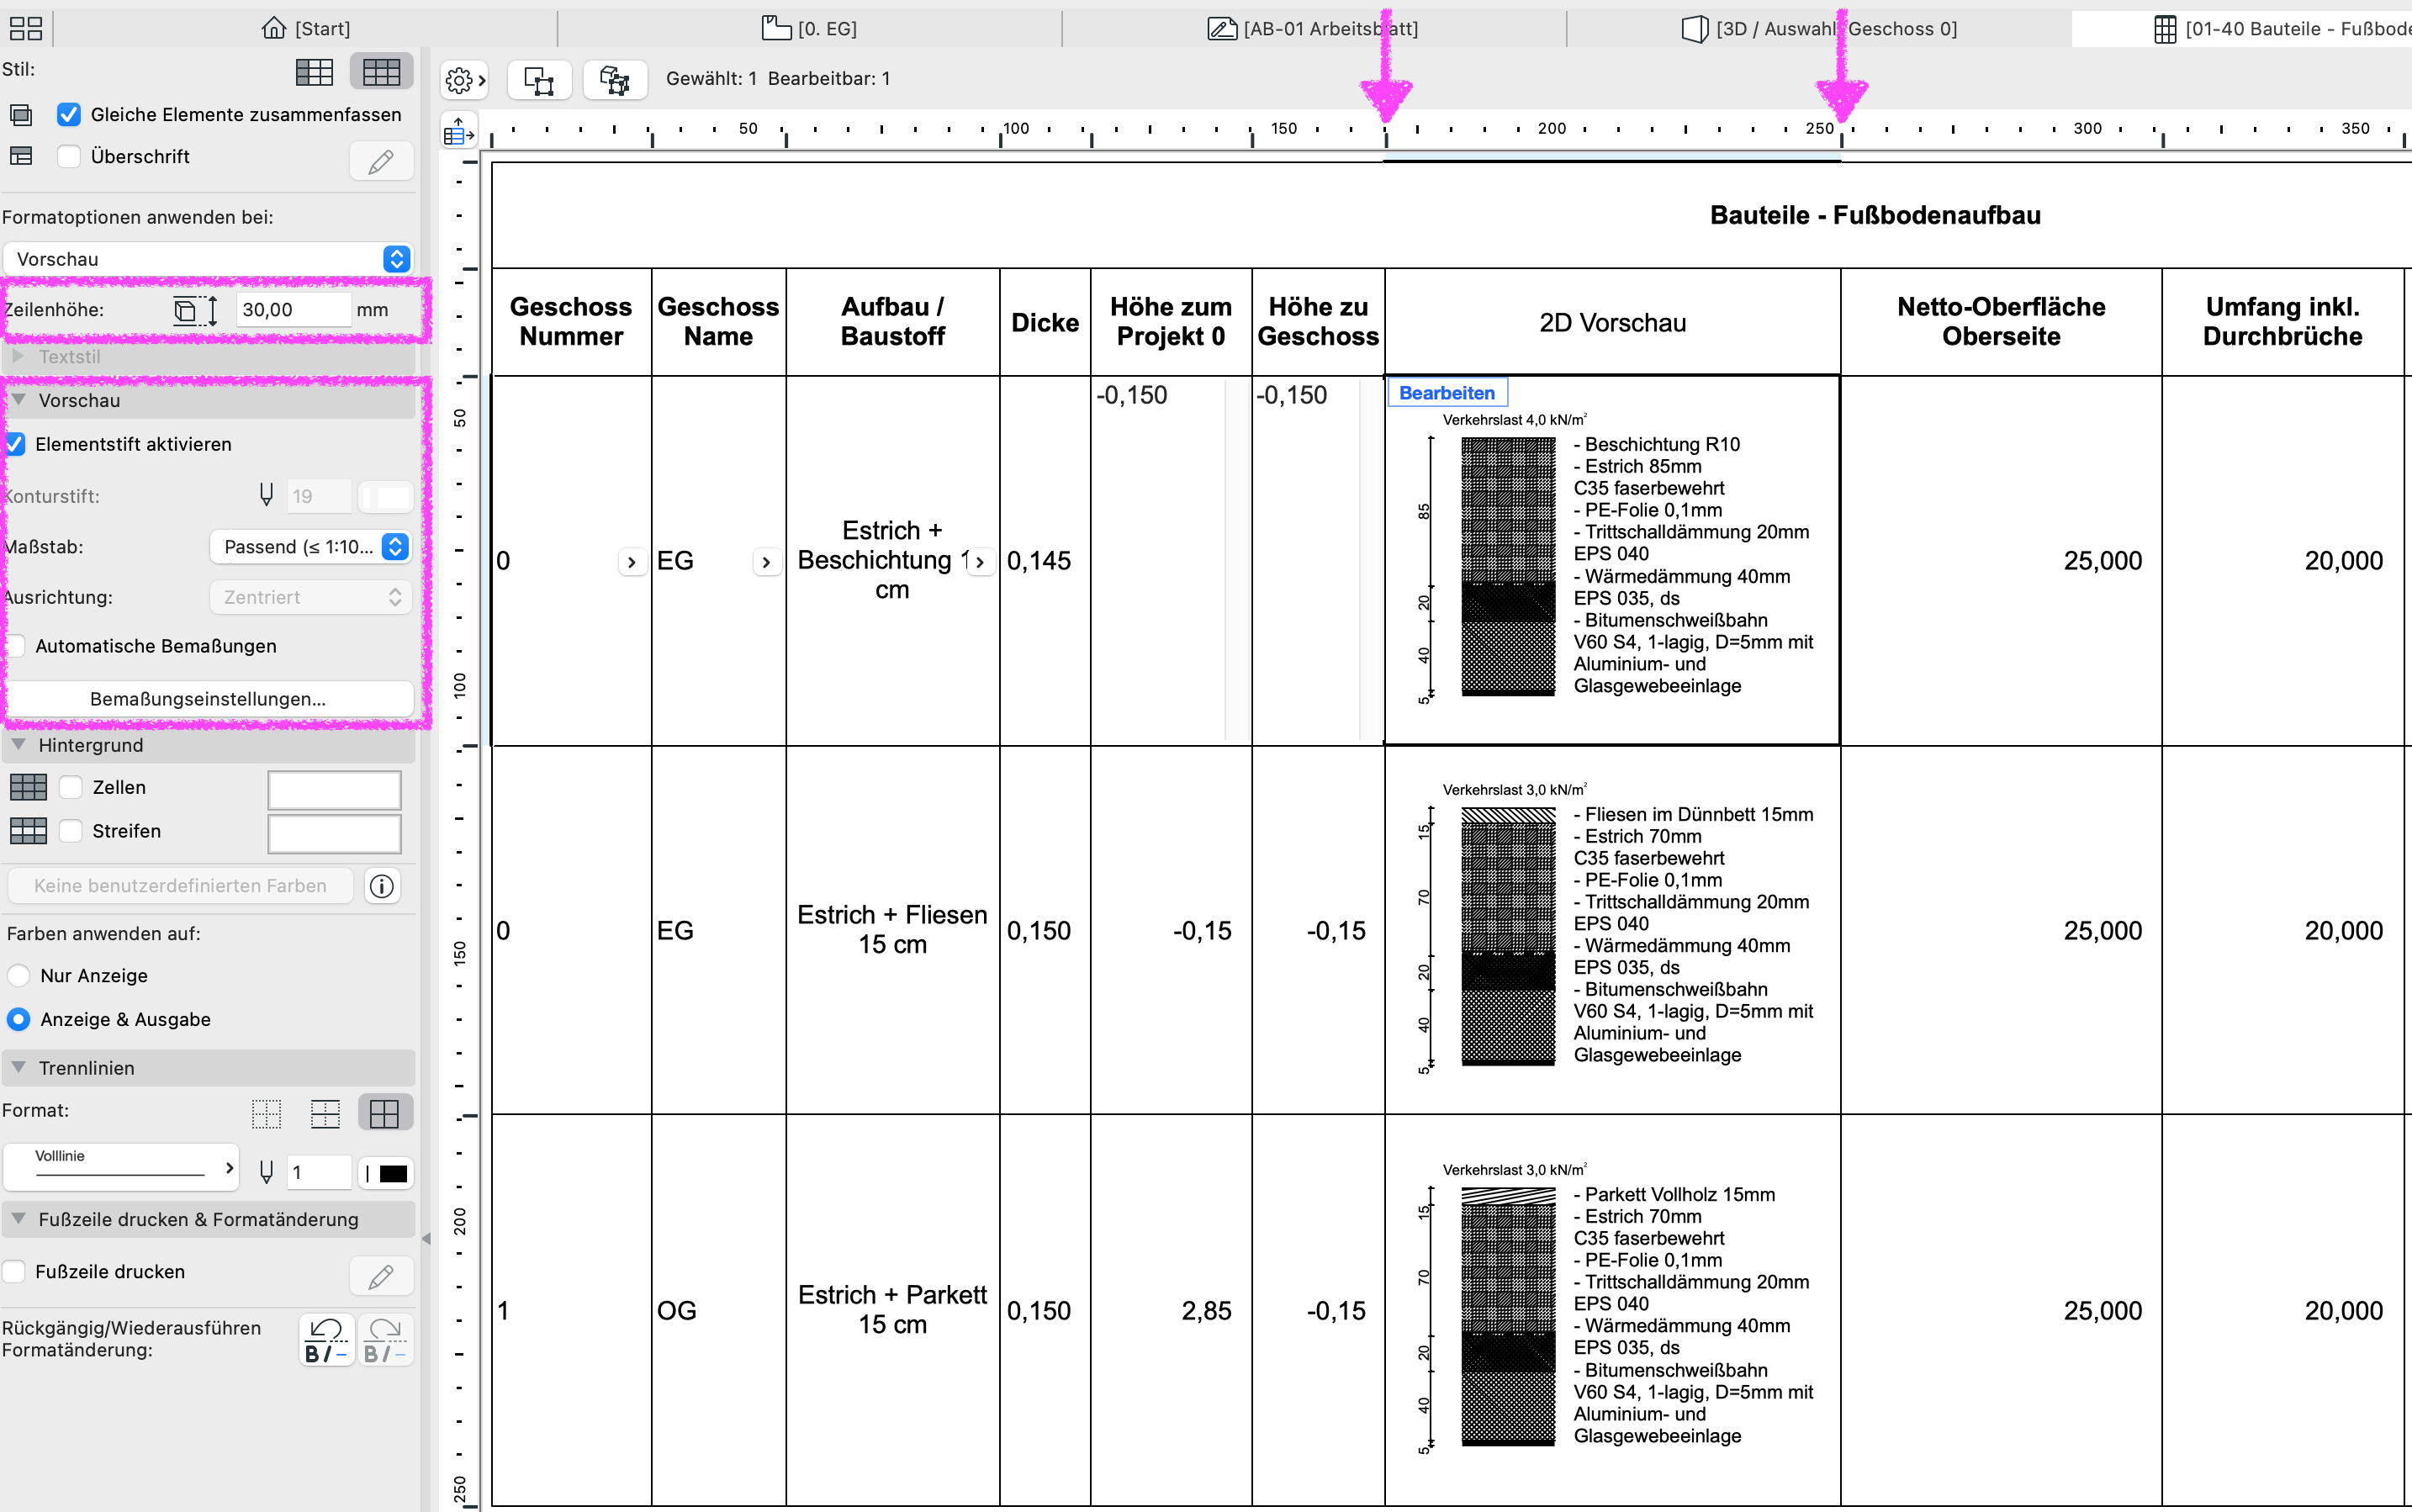Redo the format change
The width and height of the screenshot is (2412, 1512).
pos(385,1340)
